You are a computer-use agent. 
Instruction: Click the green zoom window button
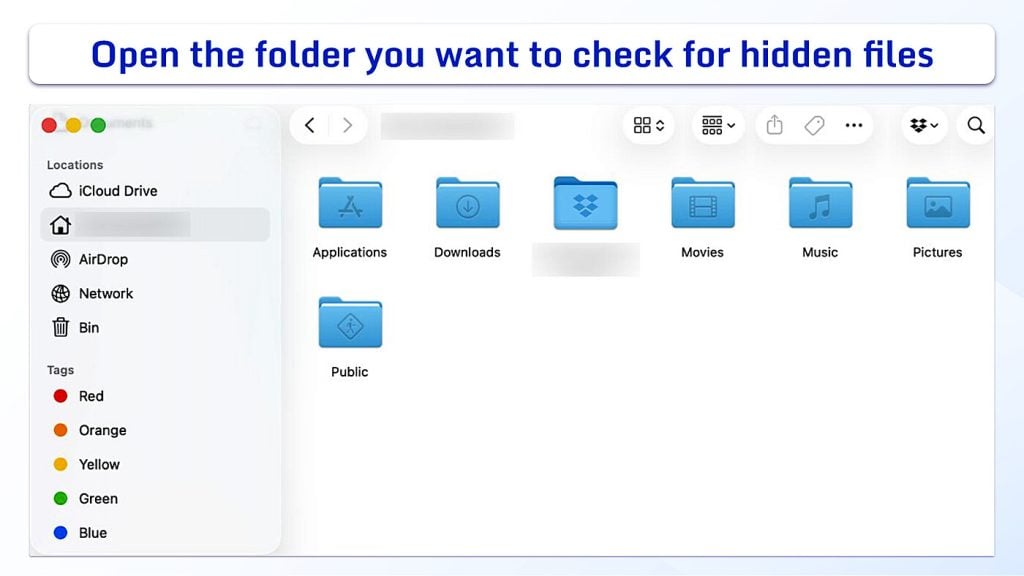tap(98, 125)
